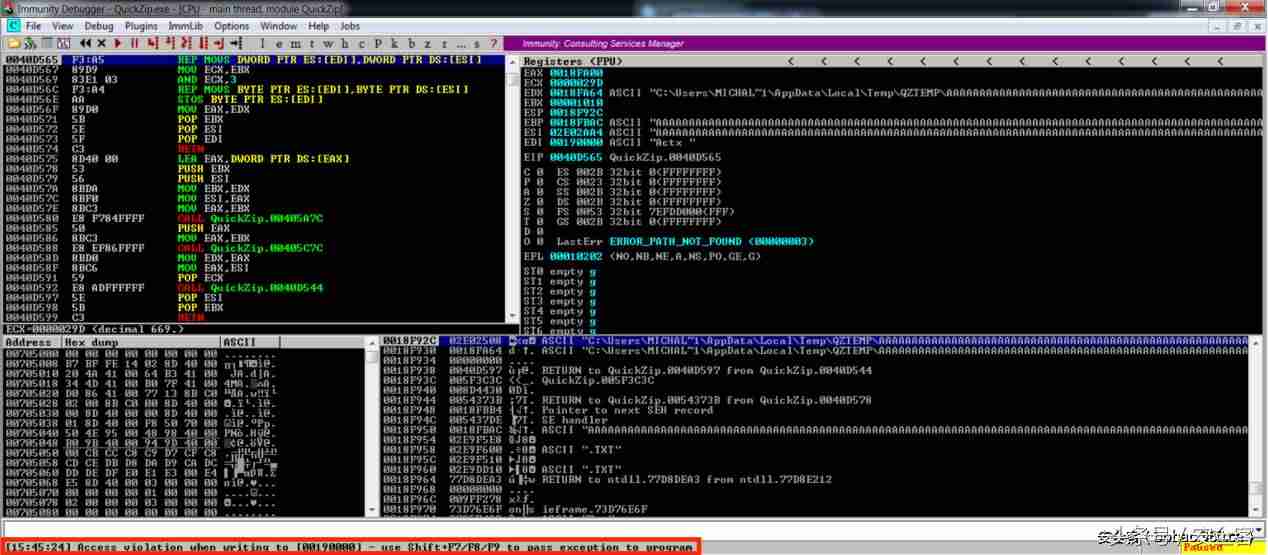This screenshot has height=555, width=1268.
Task: Open help with red question mark icon
Action: pyautogui.click(x=493, y=43)
